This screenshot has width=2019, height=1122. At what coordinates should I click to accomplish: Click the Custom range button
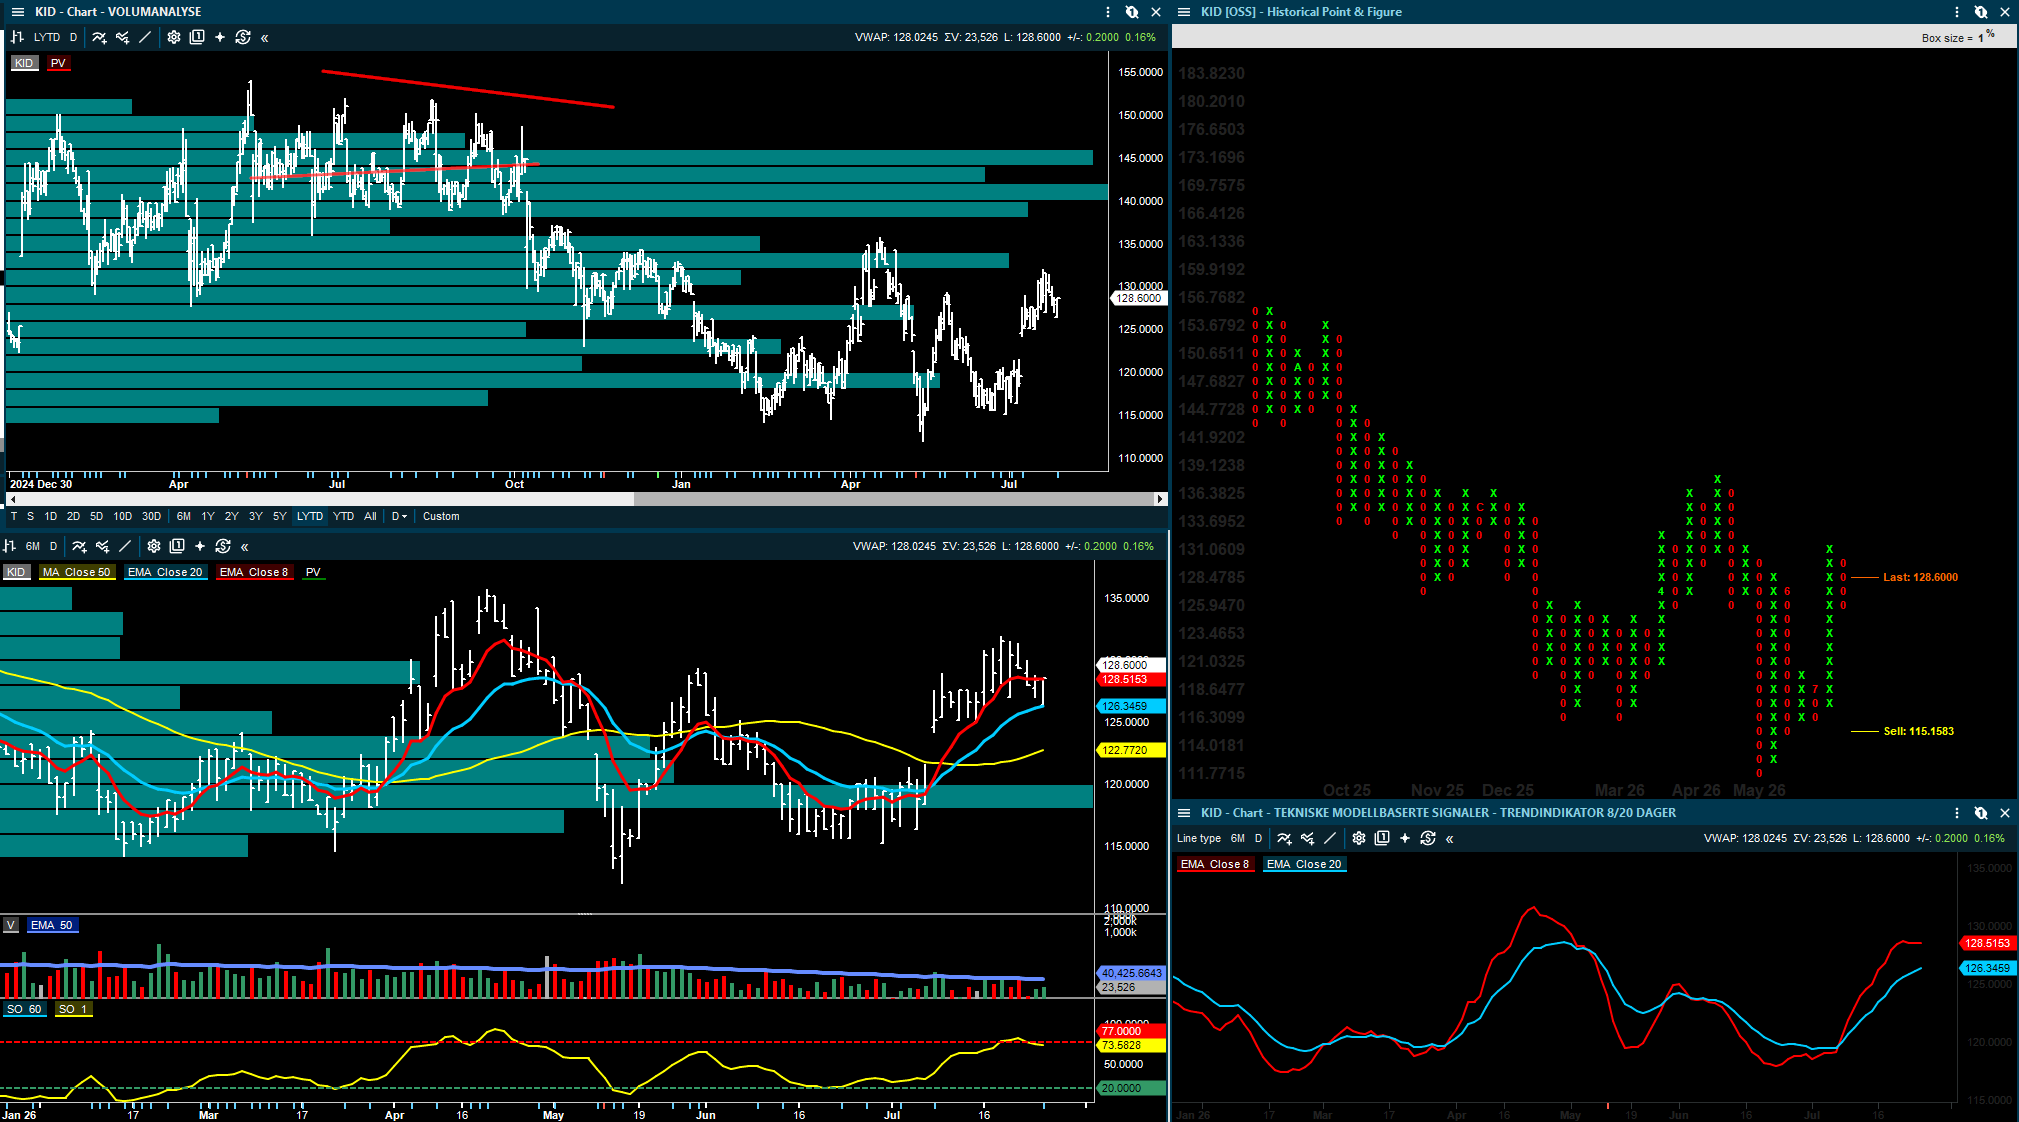[441, 516]
